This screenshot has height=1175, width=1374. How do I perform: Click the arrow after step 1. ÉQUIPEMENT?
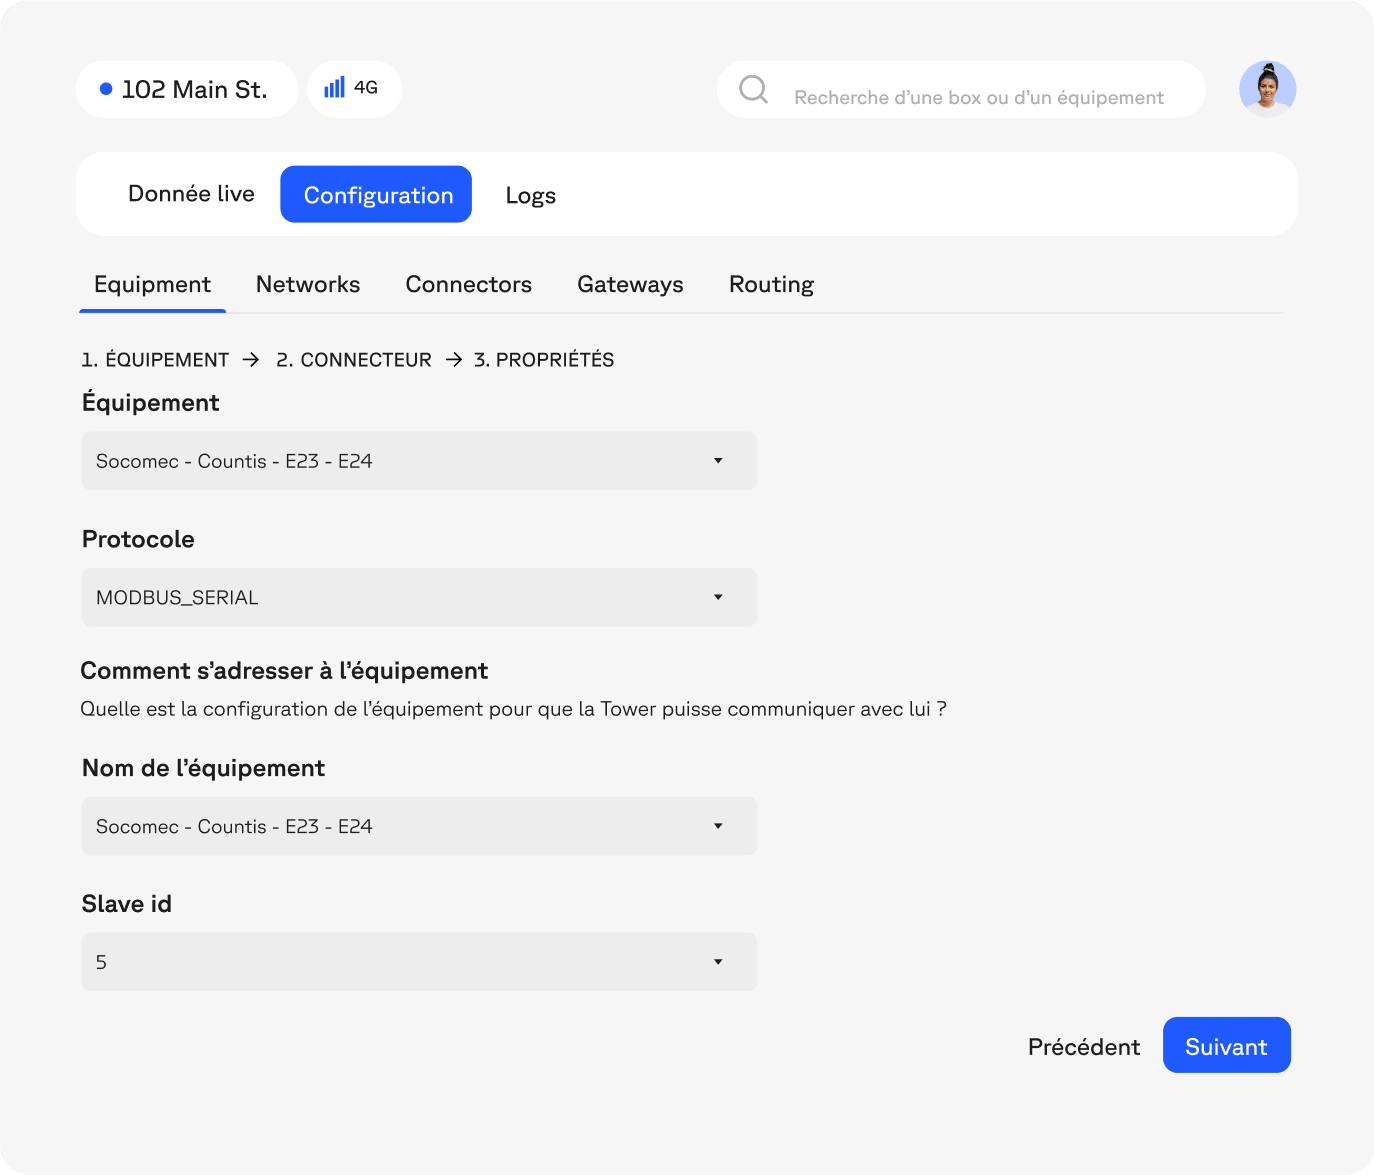(x=251, y=360)
